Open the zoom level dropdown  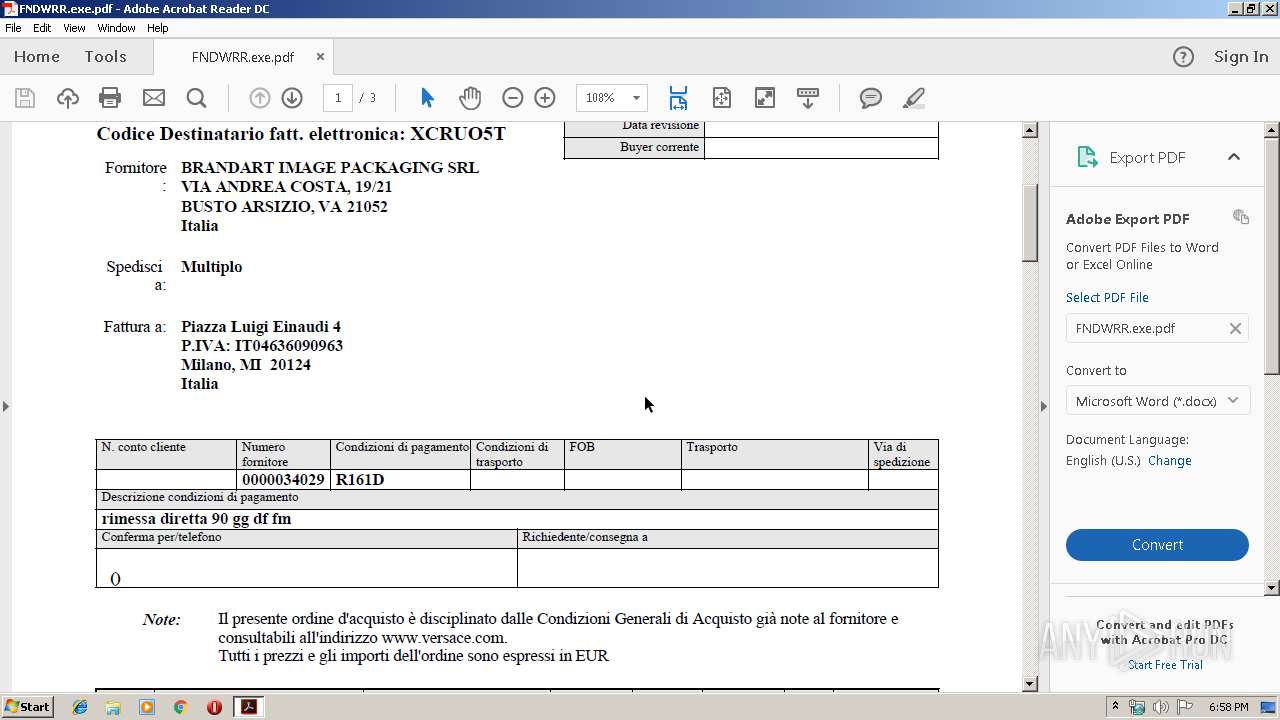[x=636, y=98]
